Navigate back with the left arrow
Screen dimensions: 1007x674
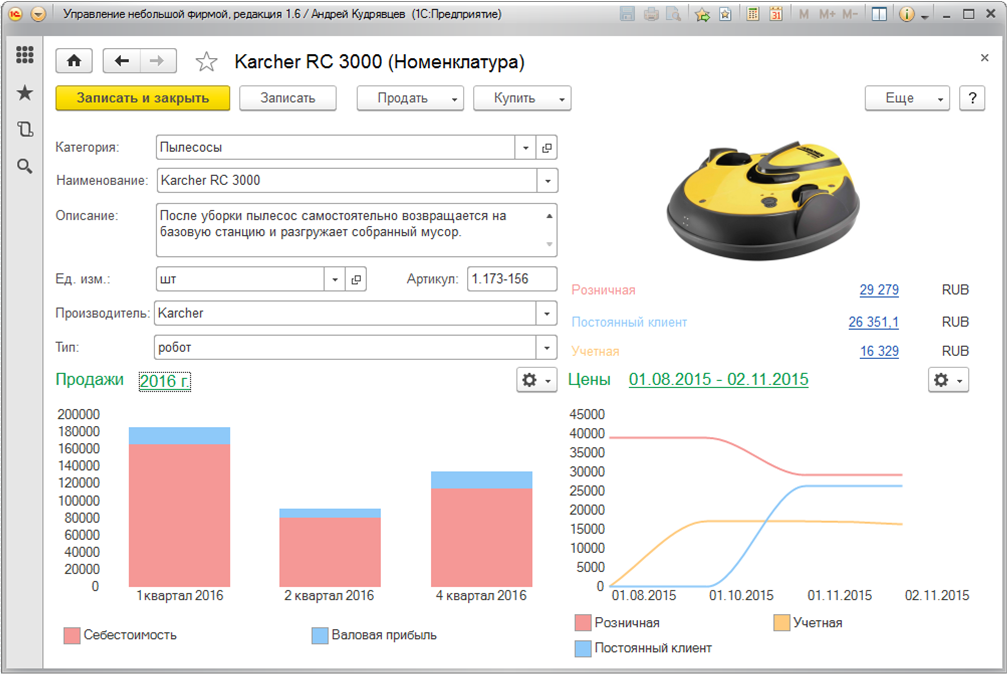[x=122, y=61]
